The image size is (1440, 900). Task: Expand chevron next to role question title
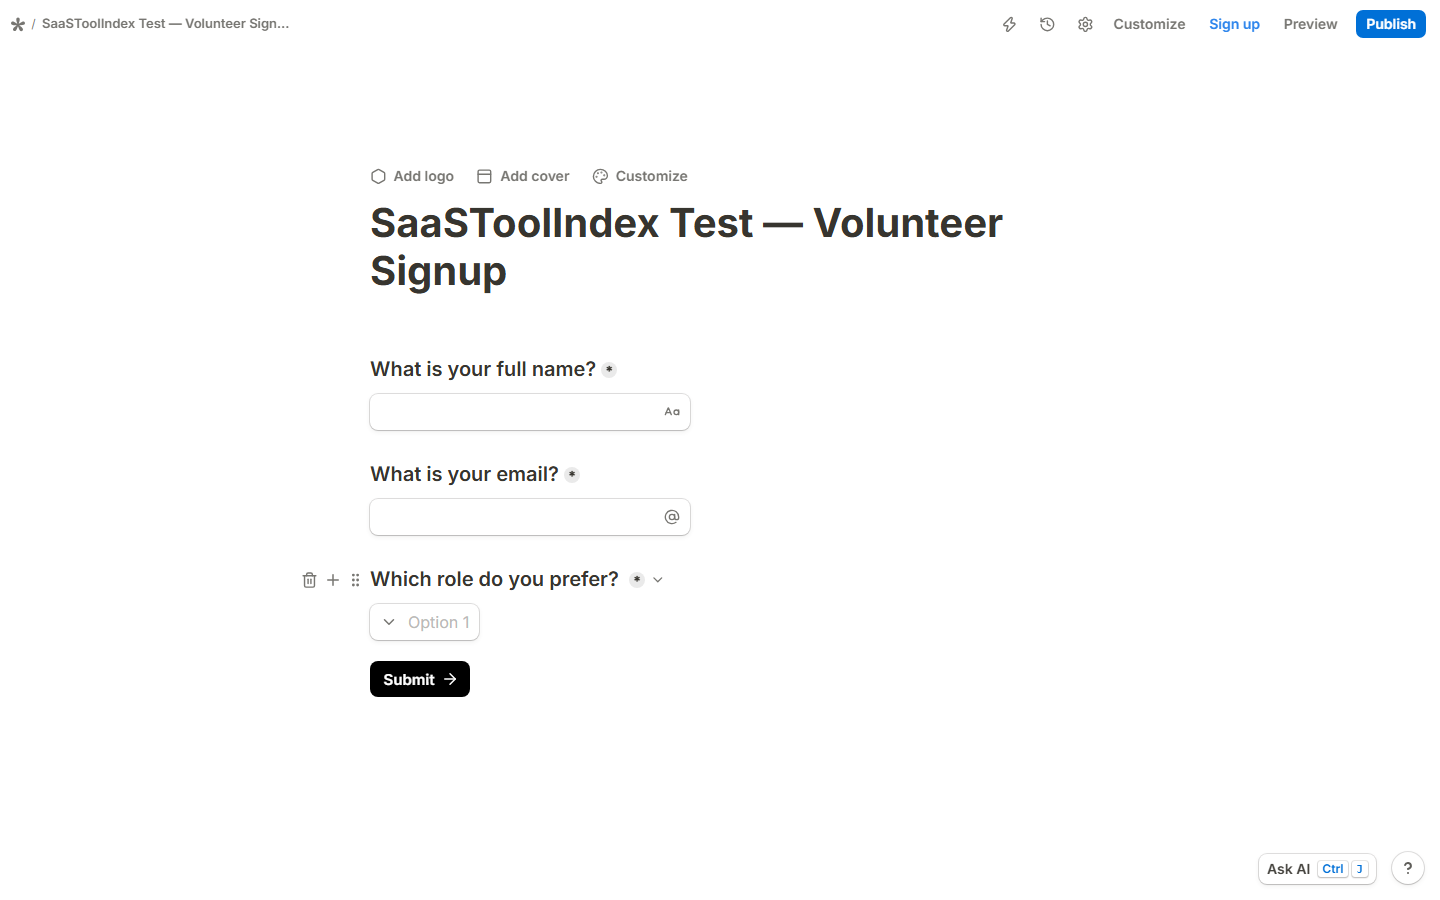658,580
